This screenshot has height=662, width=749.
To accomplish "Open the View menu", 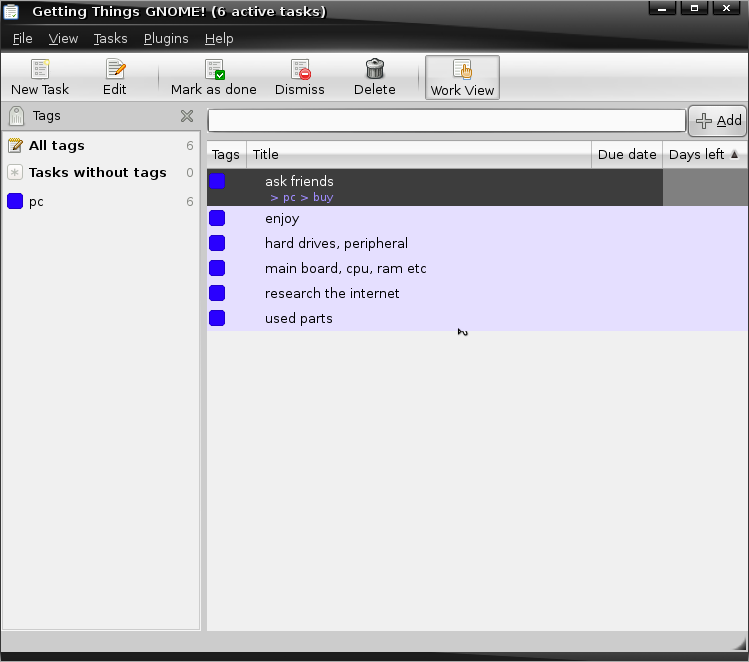I will (x=63, y=39).
